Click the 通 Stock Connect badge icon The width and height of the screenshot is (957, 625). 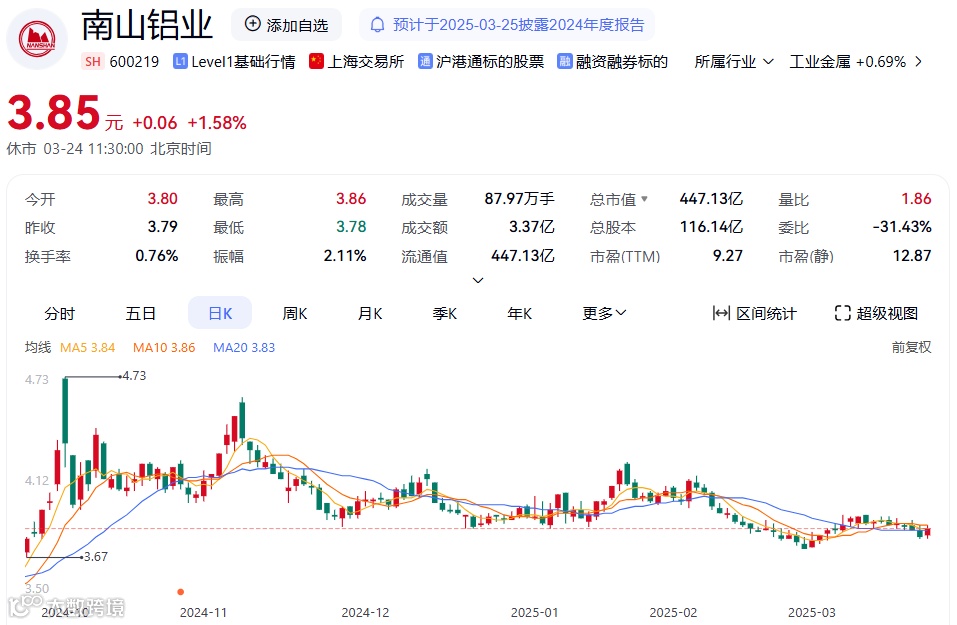click(x=425, y=61)
